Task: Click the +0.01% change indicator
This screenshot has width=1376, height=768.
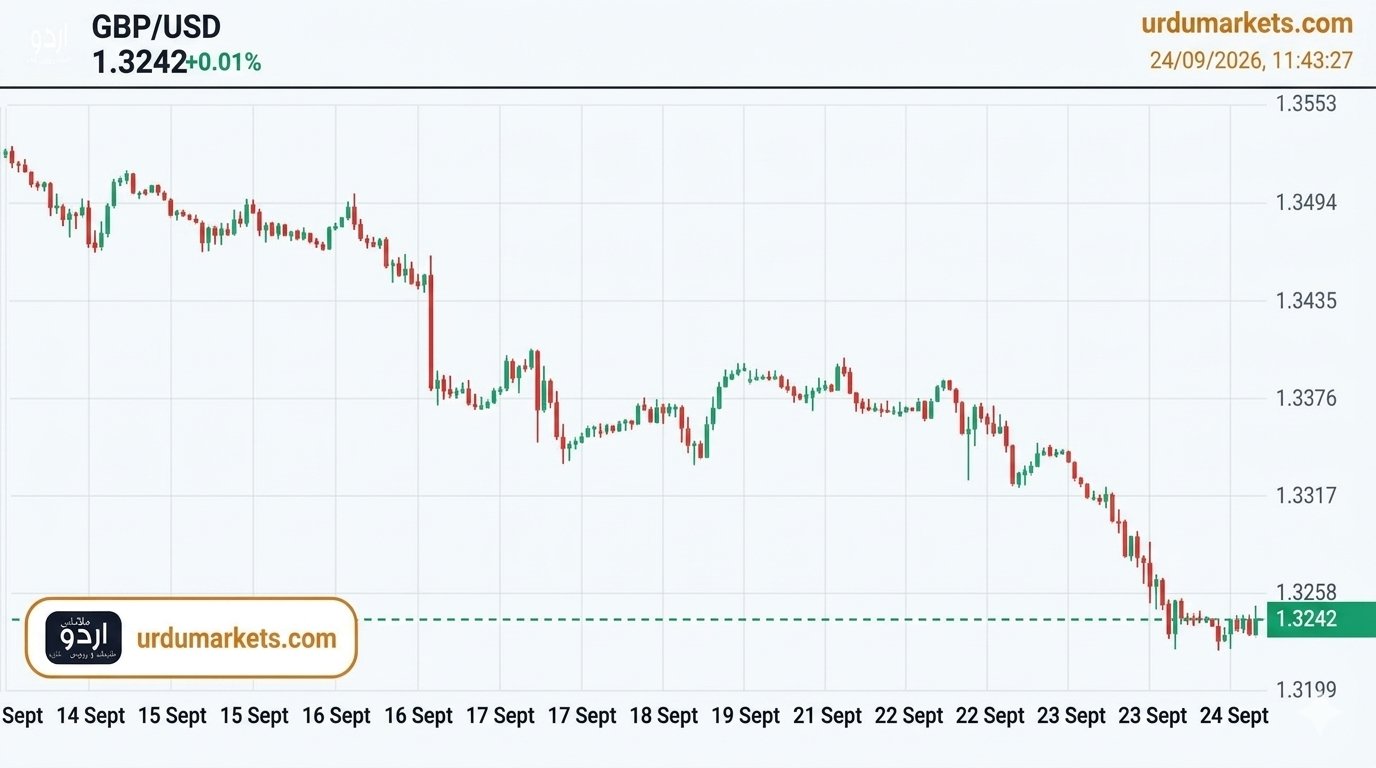Action: [x=224, y=62]
